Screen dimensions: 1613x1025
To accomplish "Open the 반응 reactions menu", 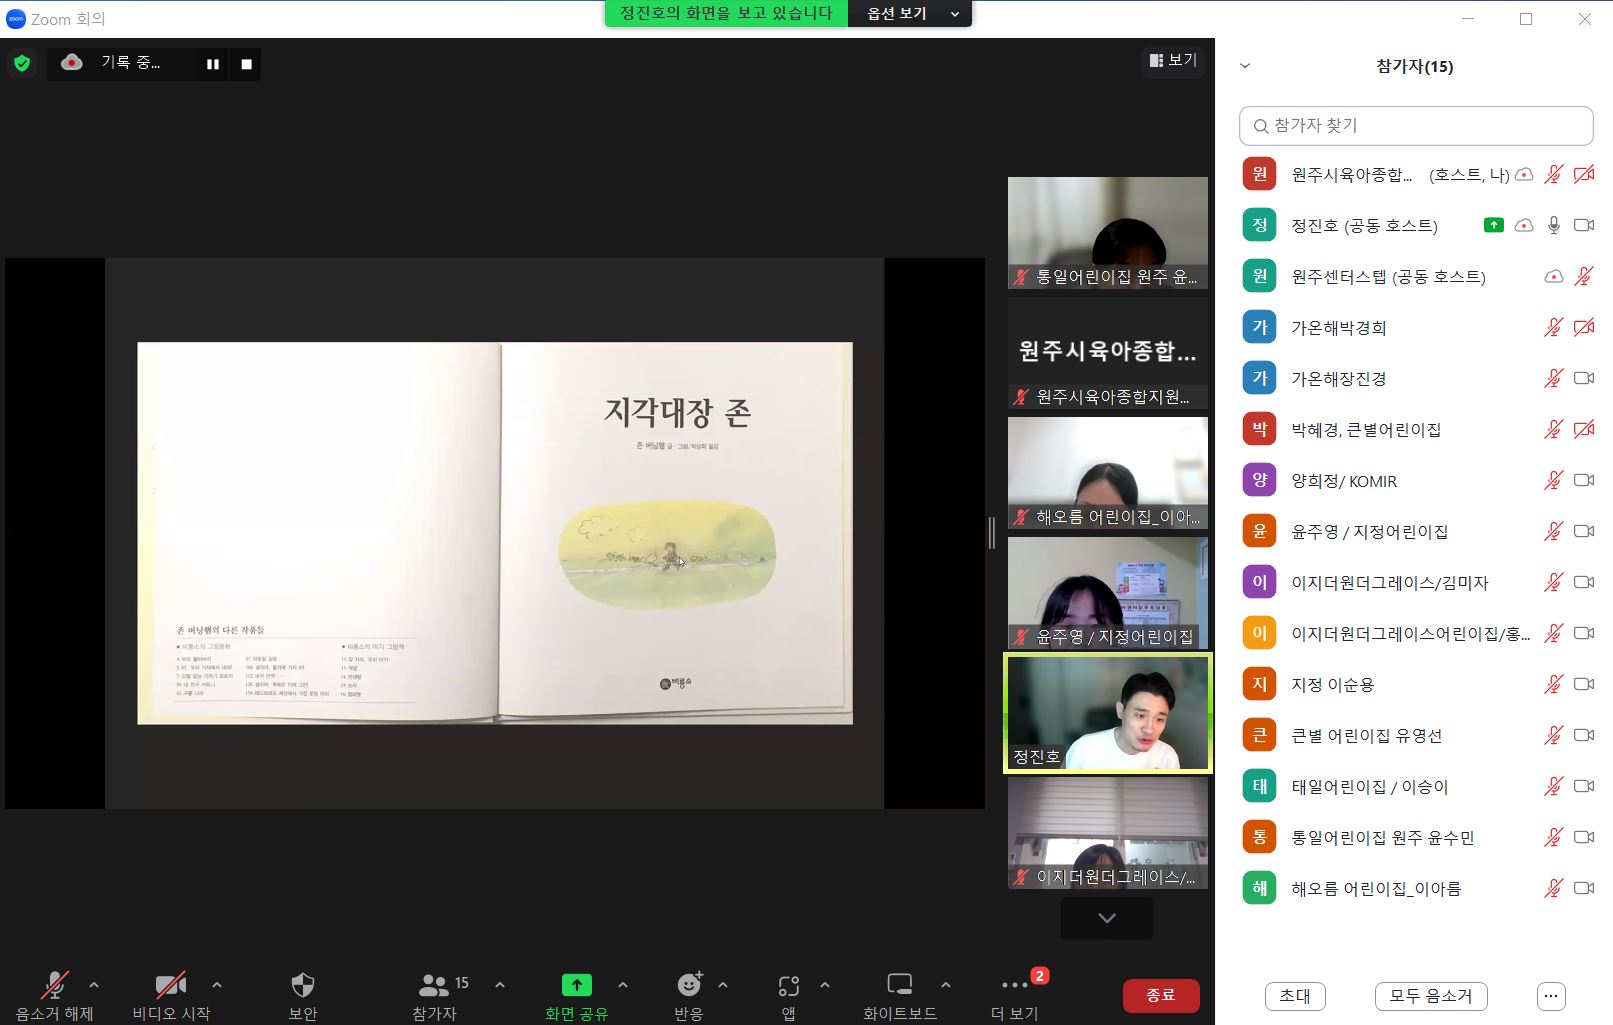I will tap(689, 996).
